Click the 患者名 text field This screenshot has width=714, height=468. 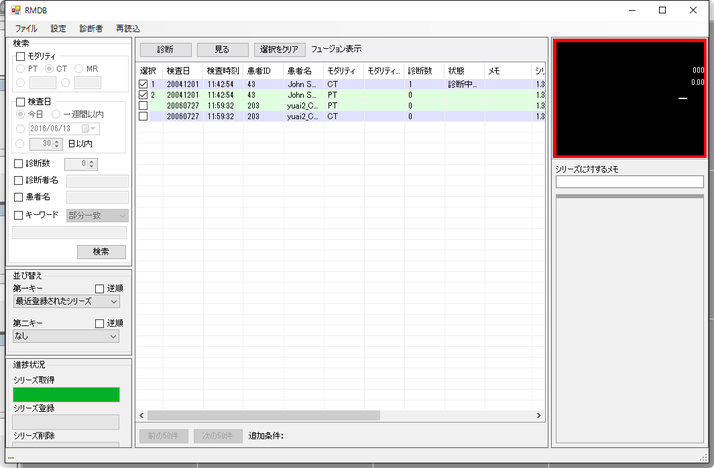click(97, 198)
